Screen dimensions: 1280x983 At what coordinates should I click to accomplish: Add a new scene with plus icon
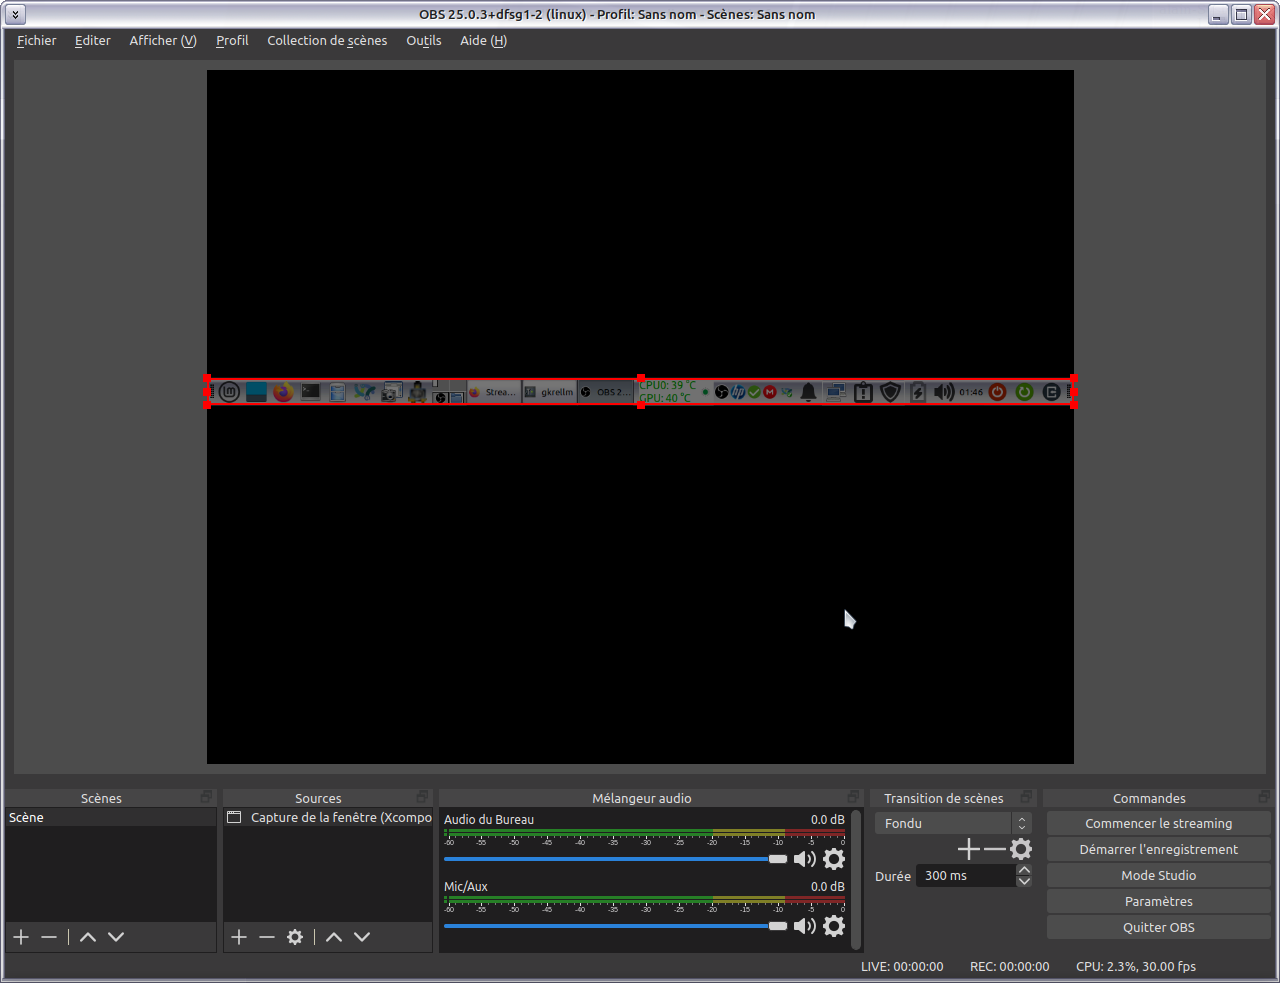(21, 937)
